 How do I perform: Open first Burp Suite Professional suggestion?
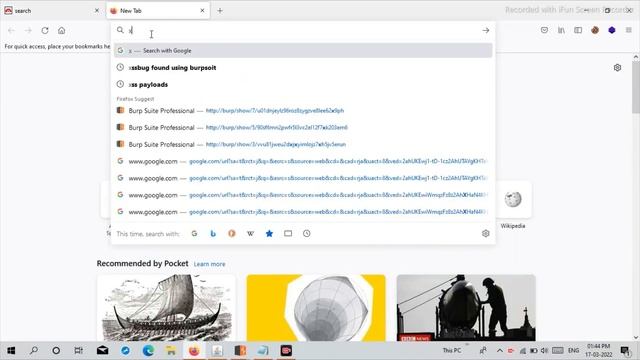pyautogui.click(x=303, y=111)
